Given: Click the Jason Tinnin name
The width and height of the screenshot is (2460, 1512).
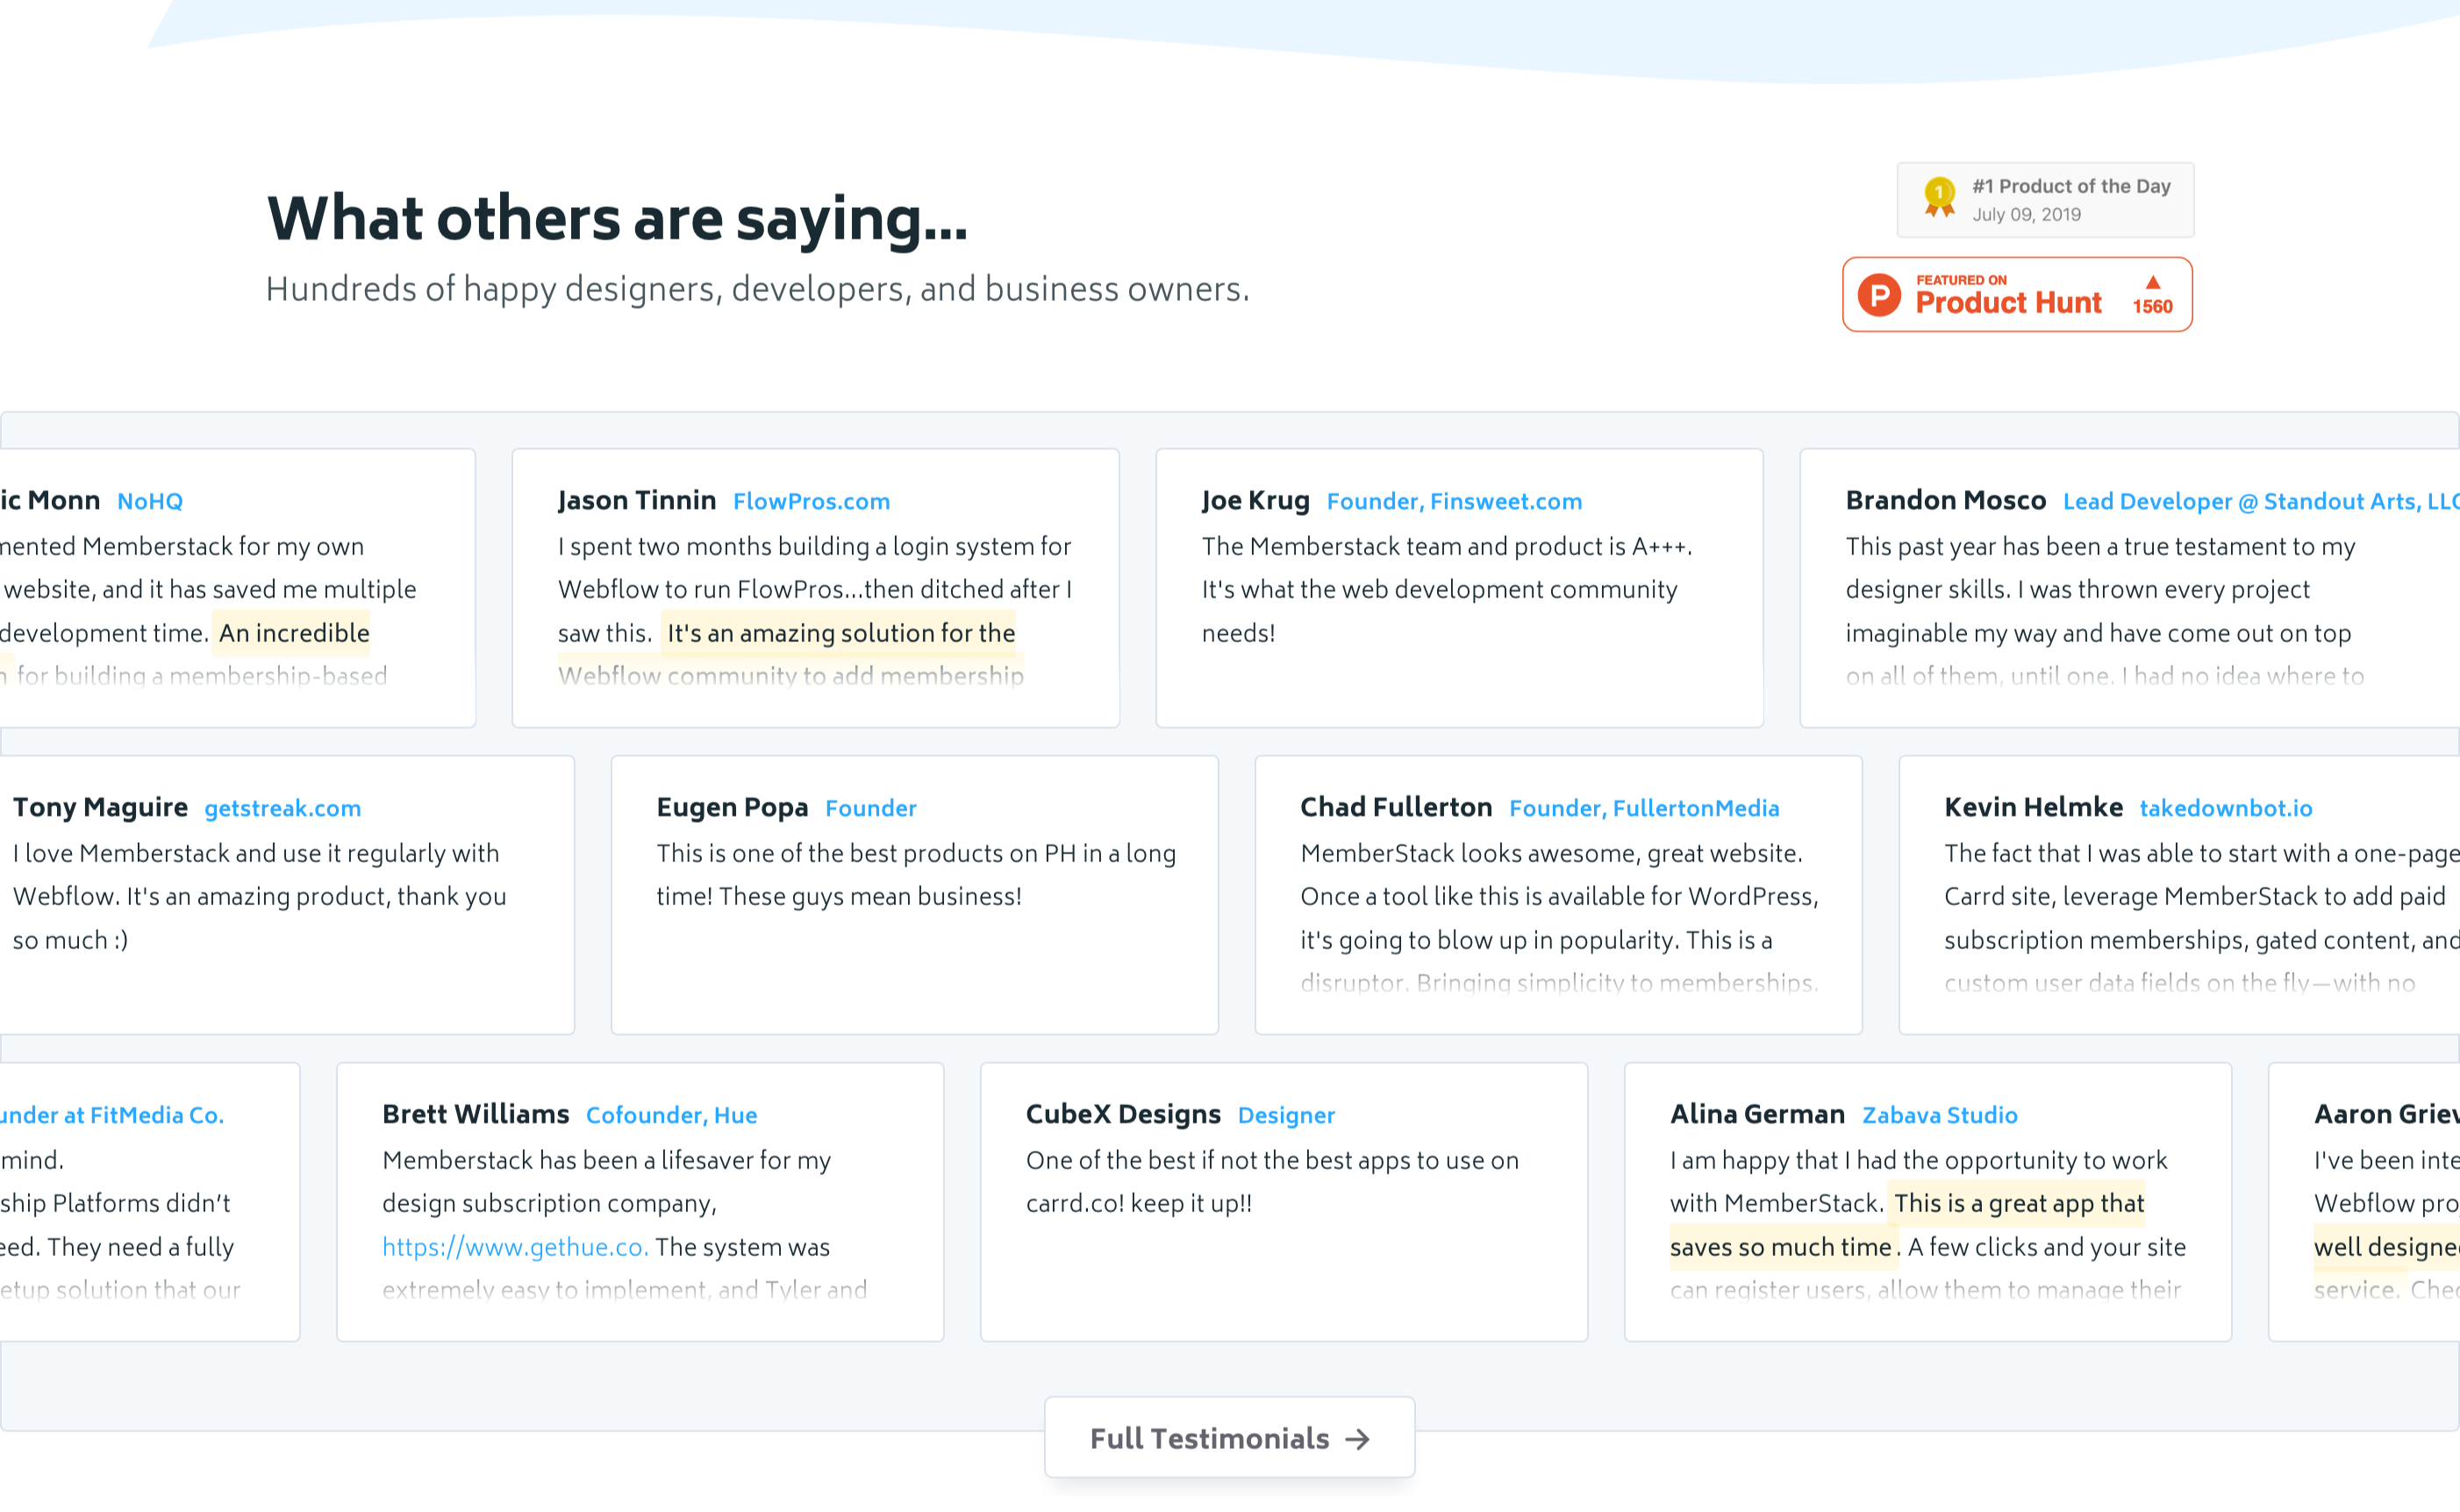Looking at the screenshot, I should point(637,500).
